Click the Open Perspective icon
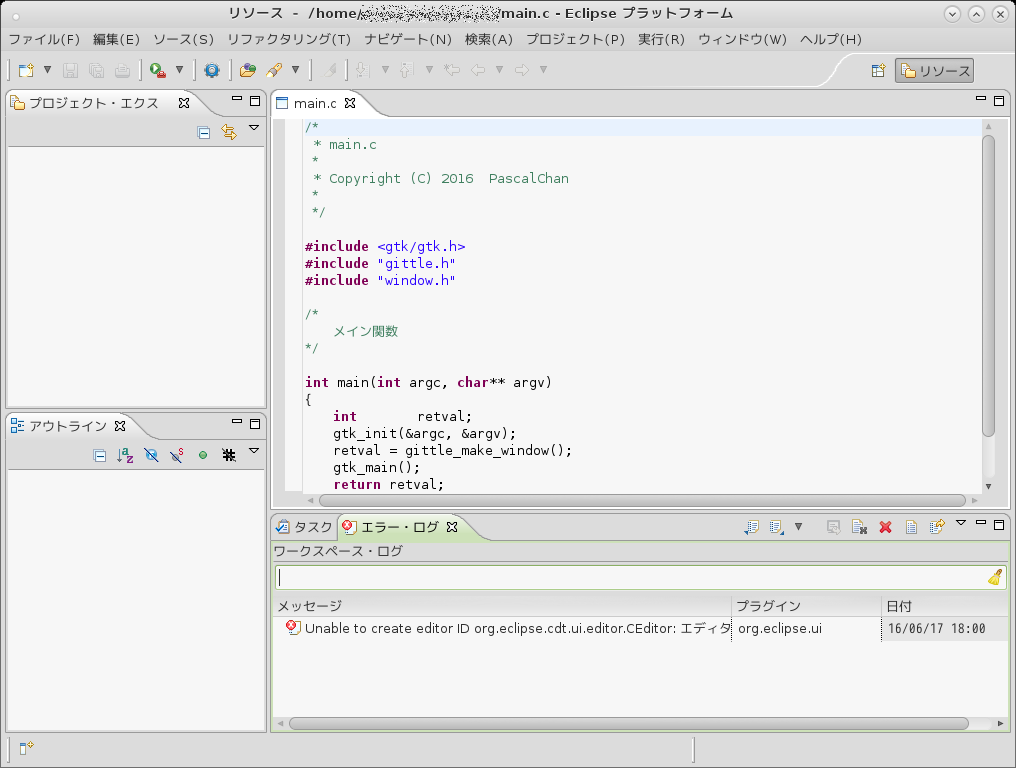The image size is (1016, 768). (x=878, y=71)
